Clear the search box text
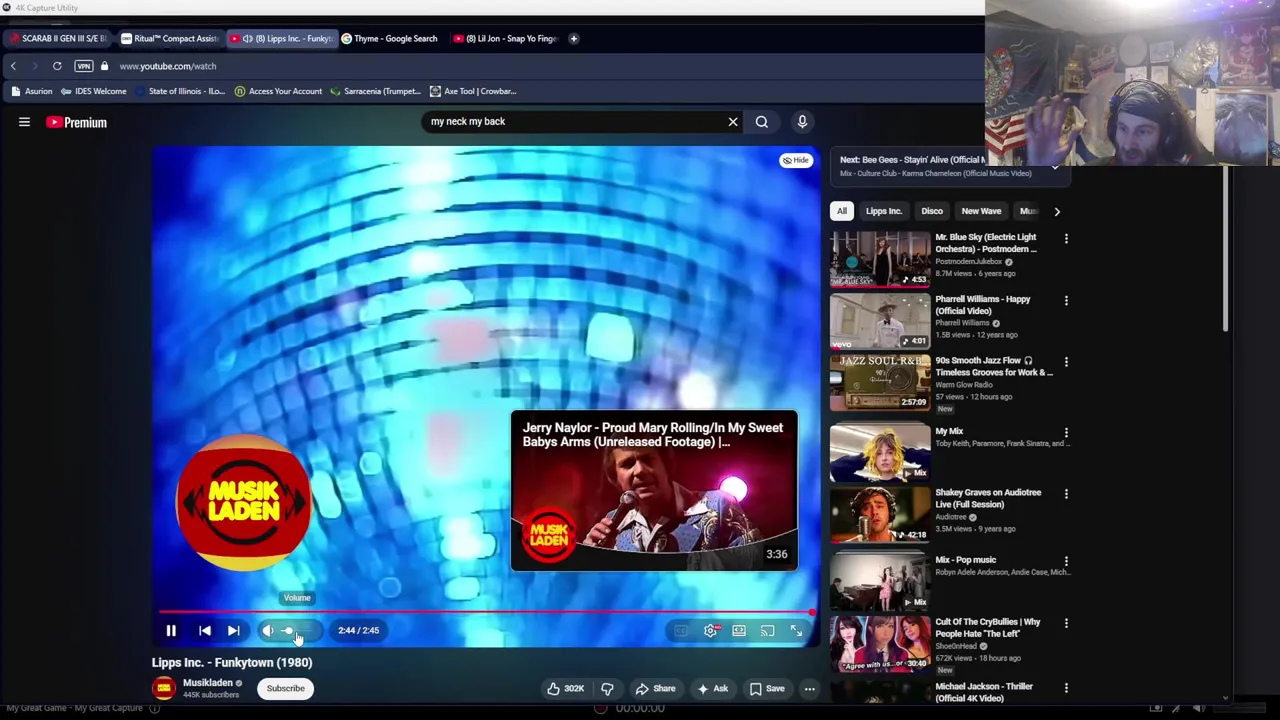This screenshot has height=720, width=1280. (733, 122)
